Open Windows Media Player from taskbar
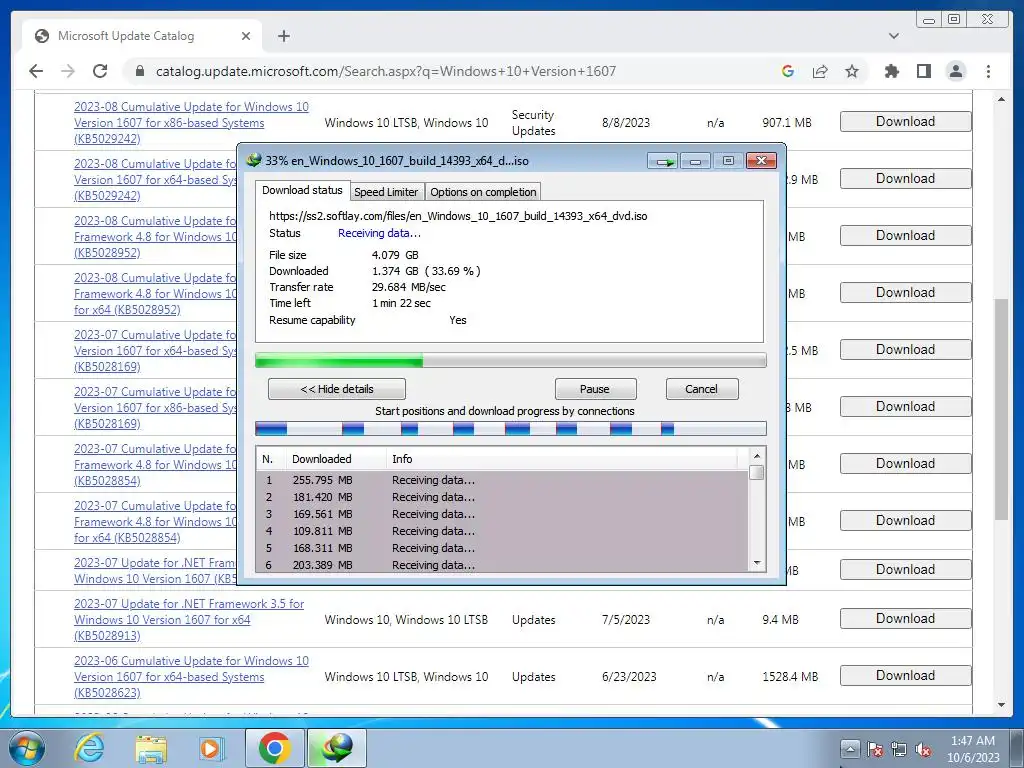Image resolution: width=1024 pixels, height=768 pixels. [210, 748]
